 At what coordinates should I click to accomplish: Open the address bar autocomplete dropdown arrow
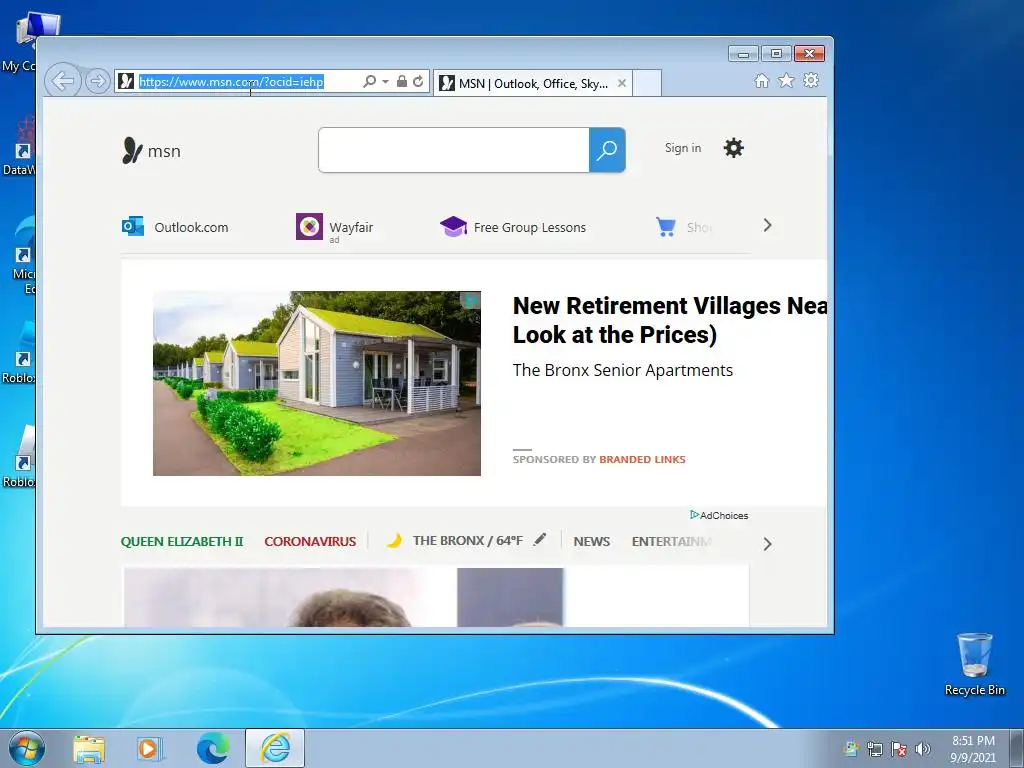click(385, 82)
